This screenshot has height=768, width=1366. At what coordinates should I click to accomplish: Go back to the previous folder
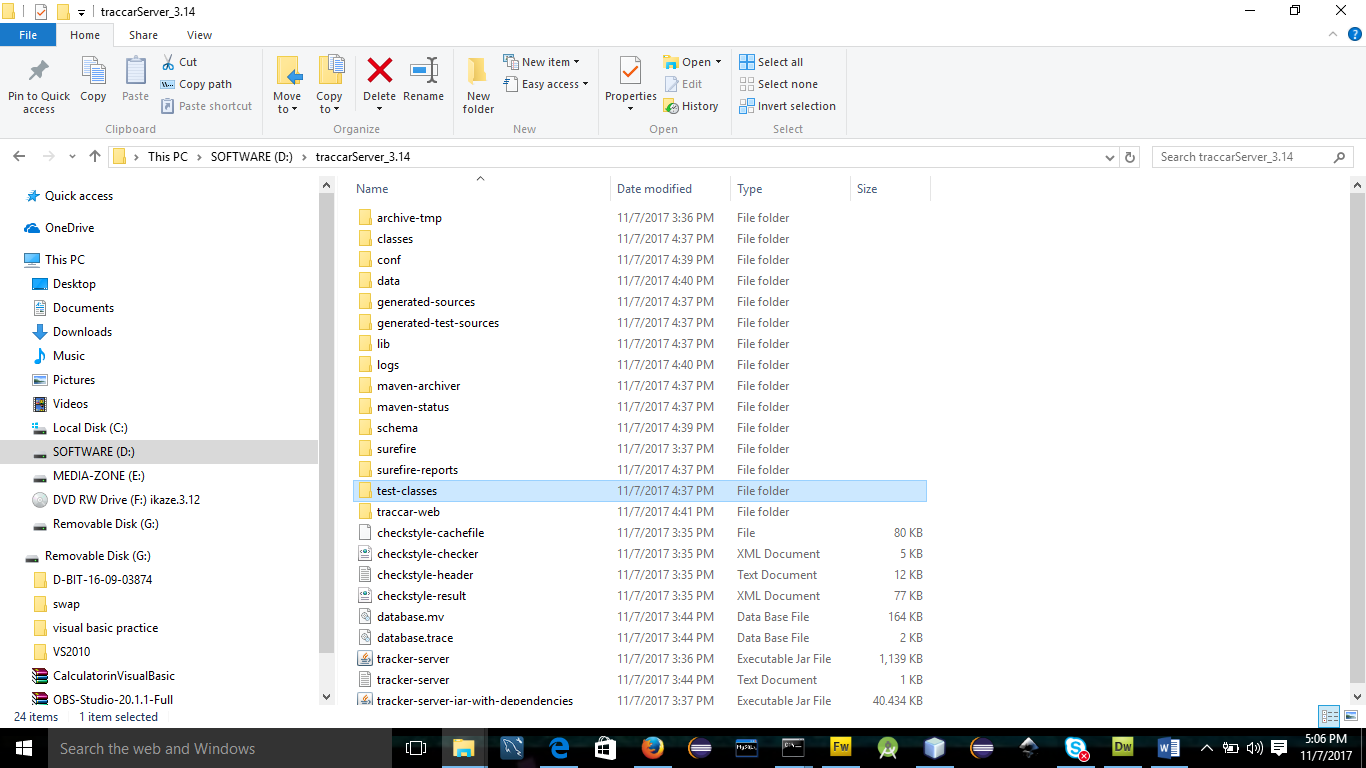(19, 157)
